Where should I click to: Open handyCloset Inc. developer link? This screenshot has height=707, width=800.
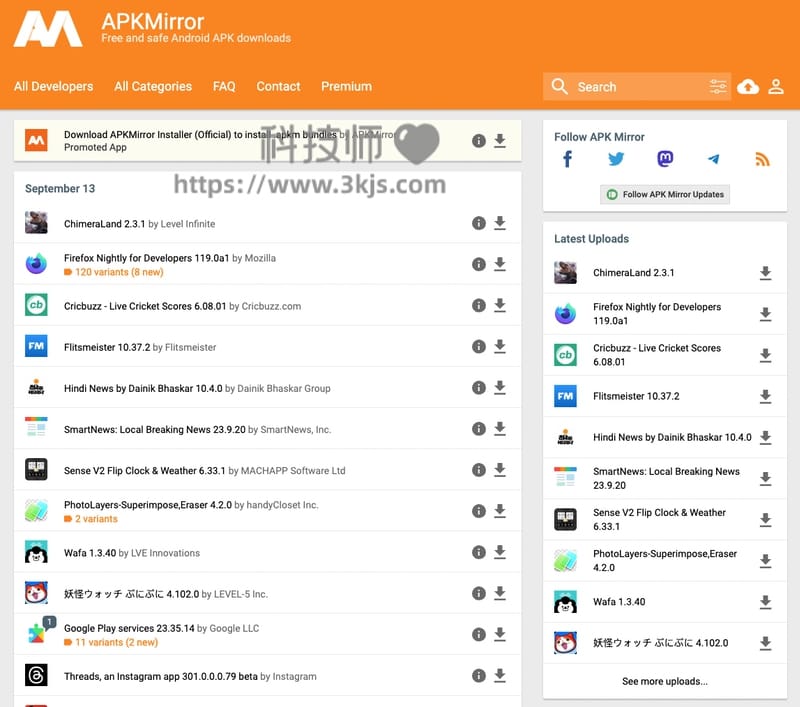pyautogui.click(x=282, y=505)
